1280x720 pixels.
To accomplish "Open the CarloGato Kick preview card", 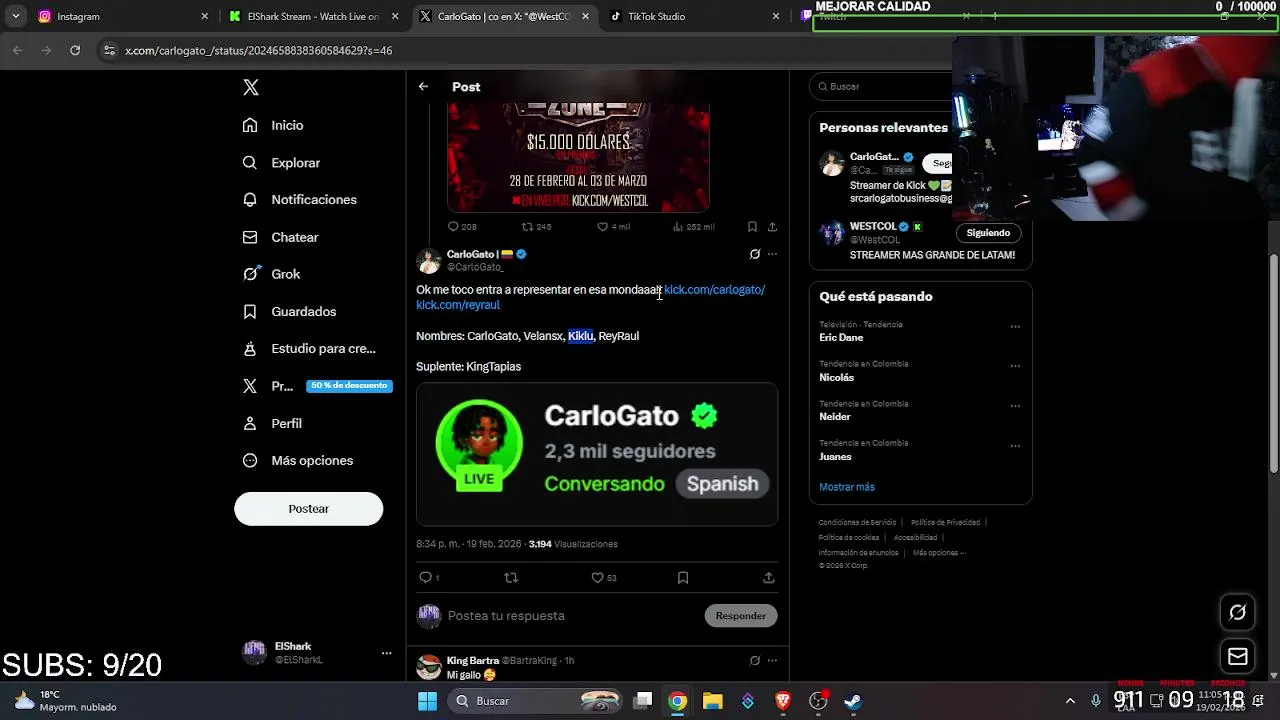I will click(597, 454).
